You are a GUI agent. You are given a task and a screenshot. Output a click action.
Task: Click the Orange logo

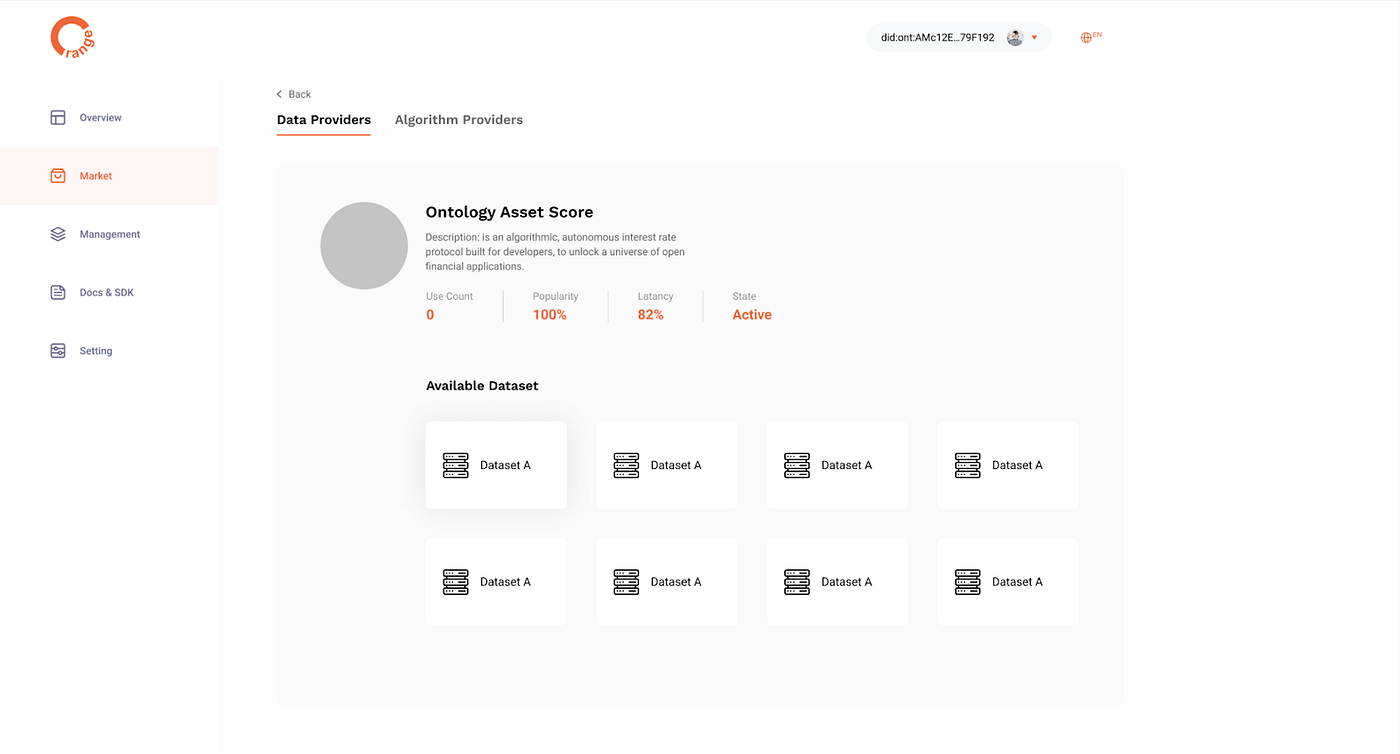click(72, 37)
